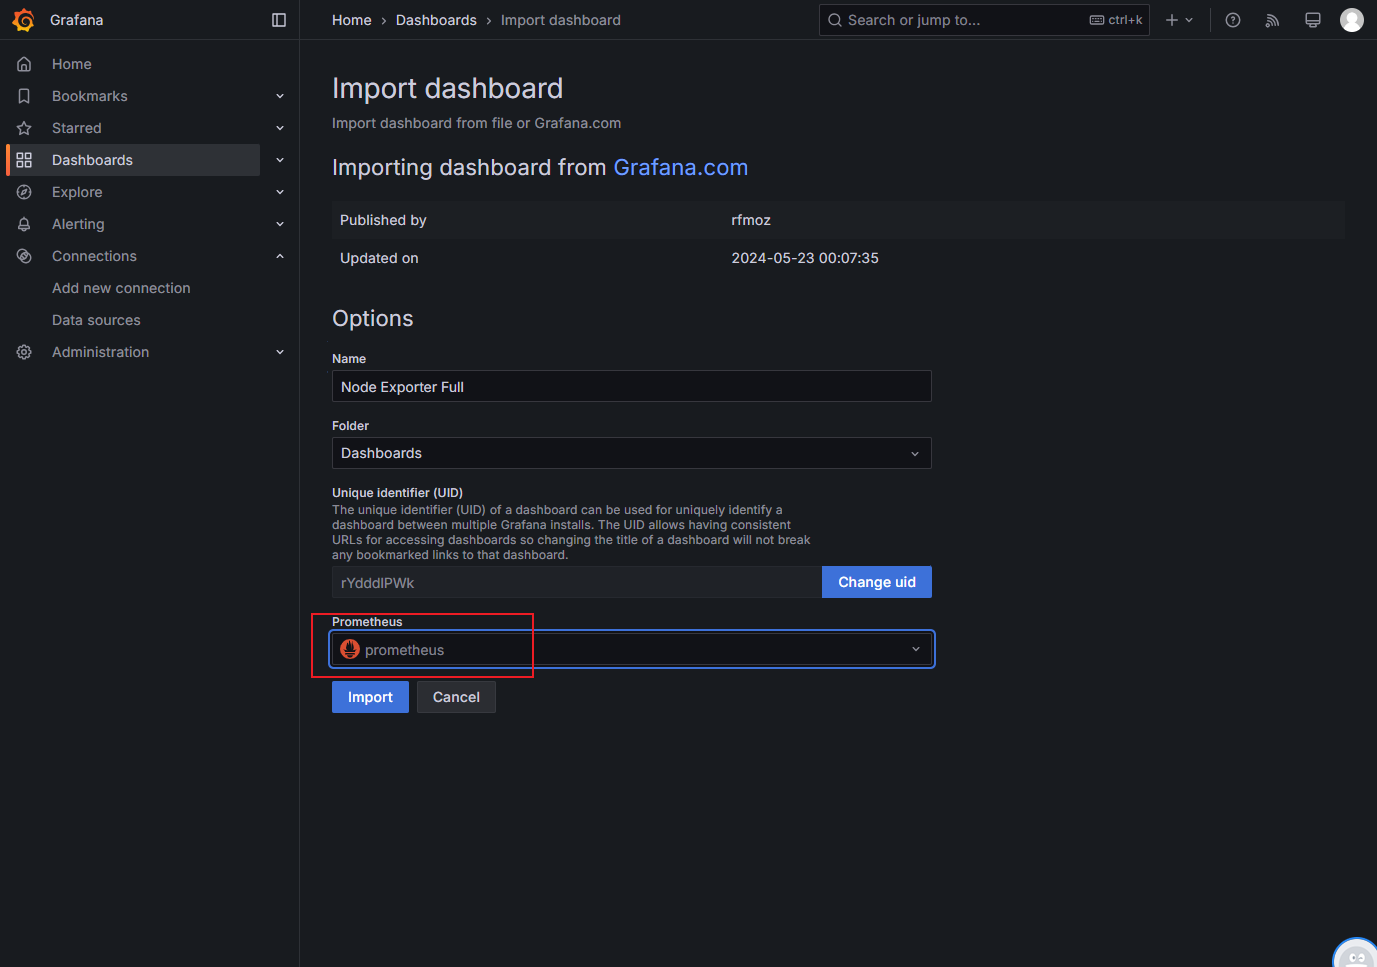Open the user profile avatar

tap(1352, 20)
